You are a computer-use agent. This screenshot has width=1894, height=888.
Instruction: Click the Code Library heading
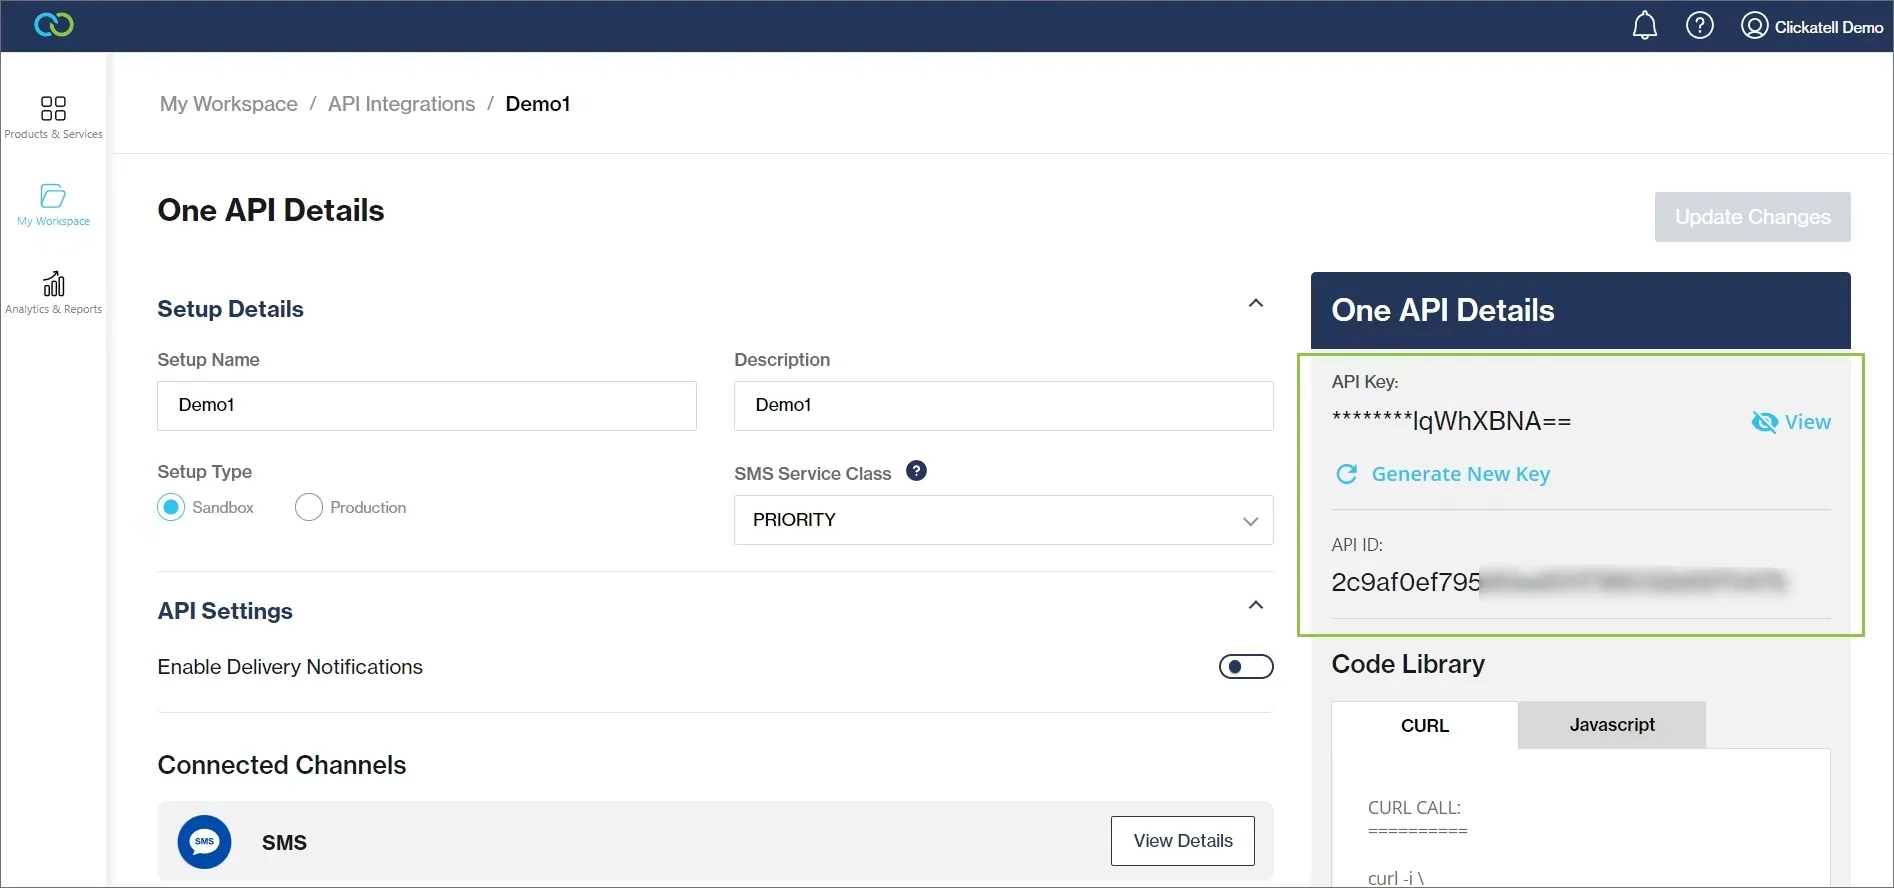[1408, 664]
